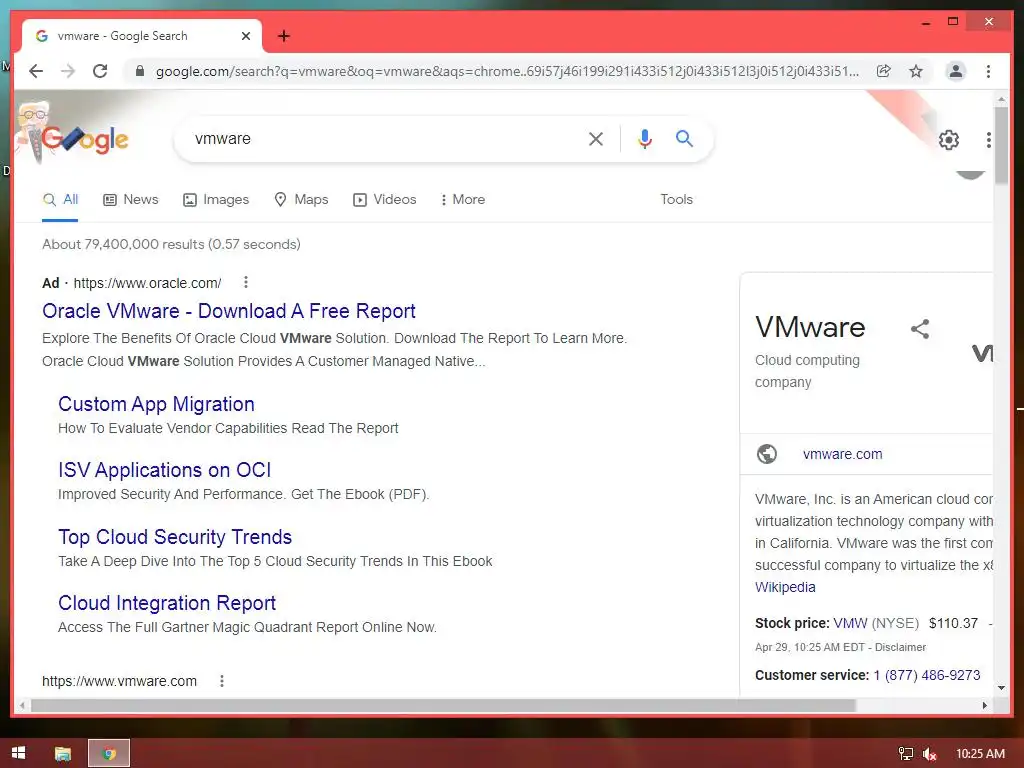Click the horizontal scrollbar right arrow
The image size is (1024, 768).
(985, 705)
